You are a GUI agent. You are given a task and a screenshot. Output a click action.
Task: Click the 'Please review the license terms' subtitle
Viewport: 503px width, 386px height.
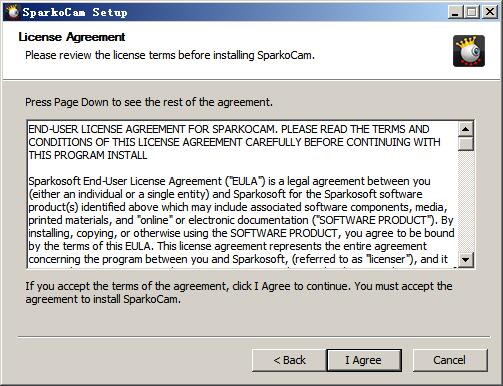(170, 55)
